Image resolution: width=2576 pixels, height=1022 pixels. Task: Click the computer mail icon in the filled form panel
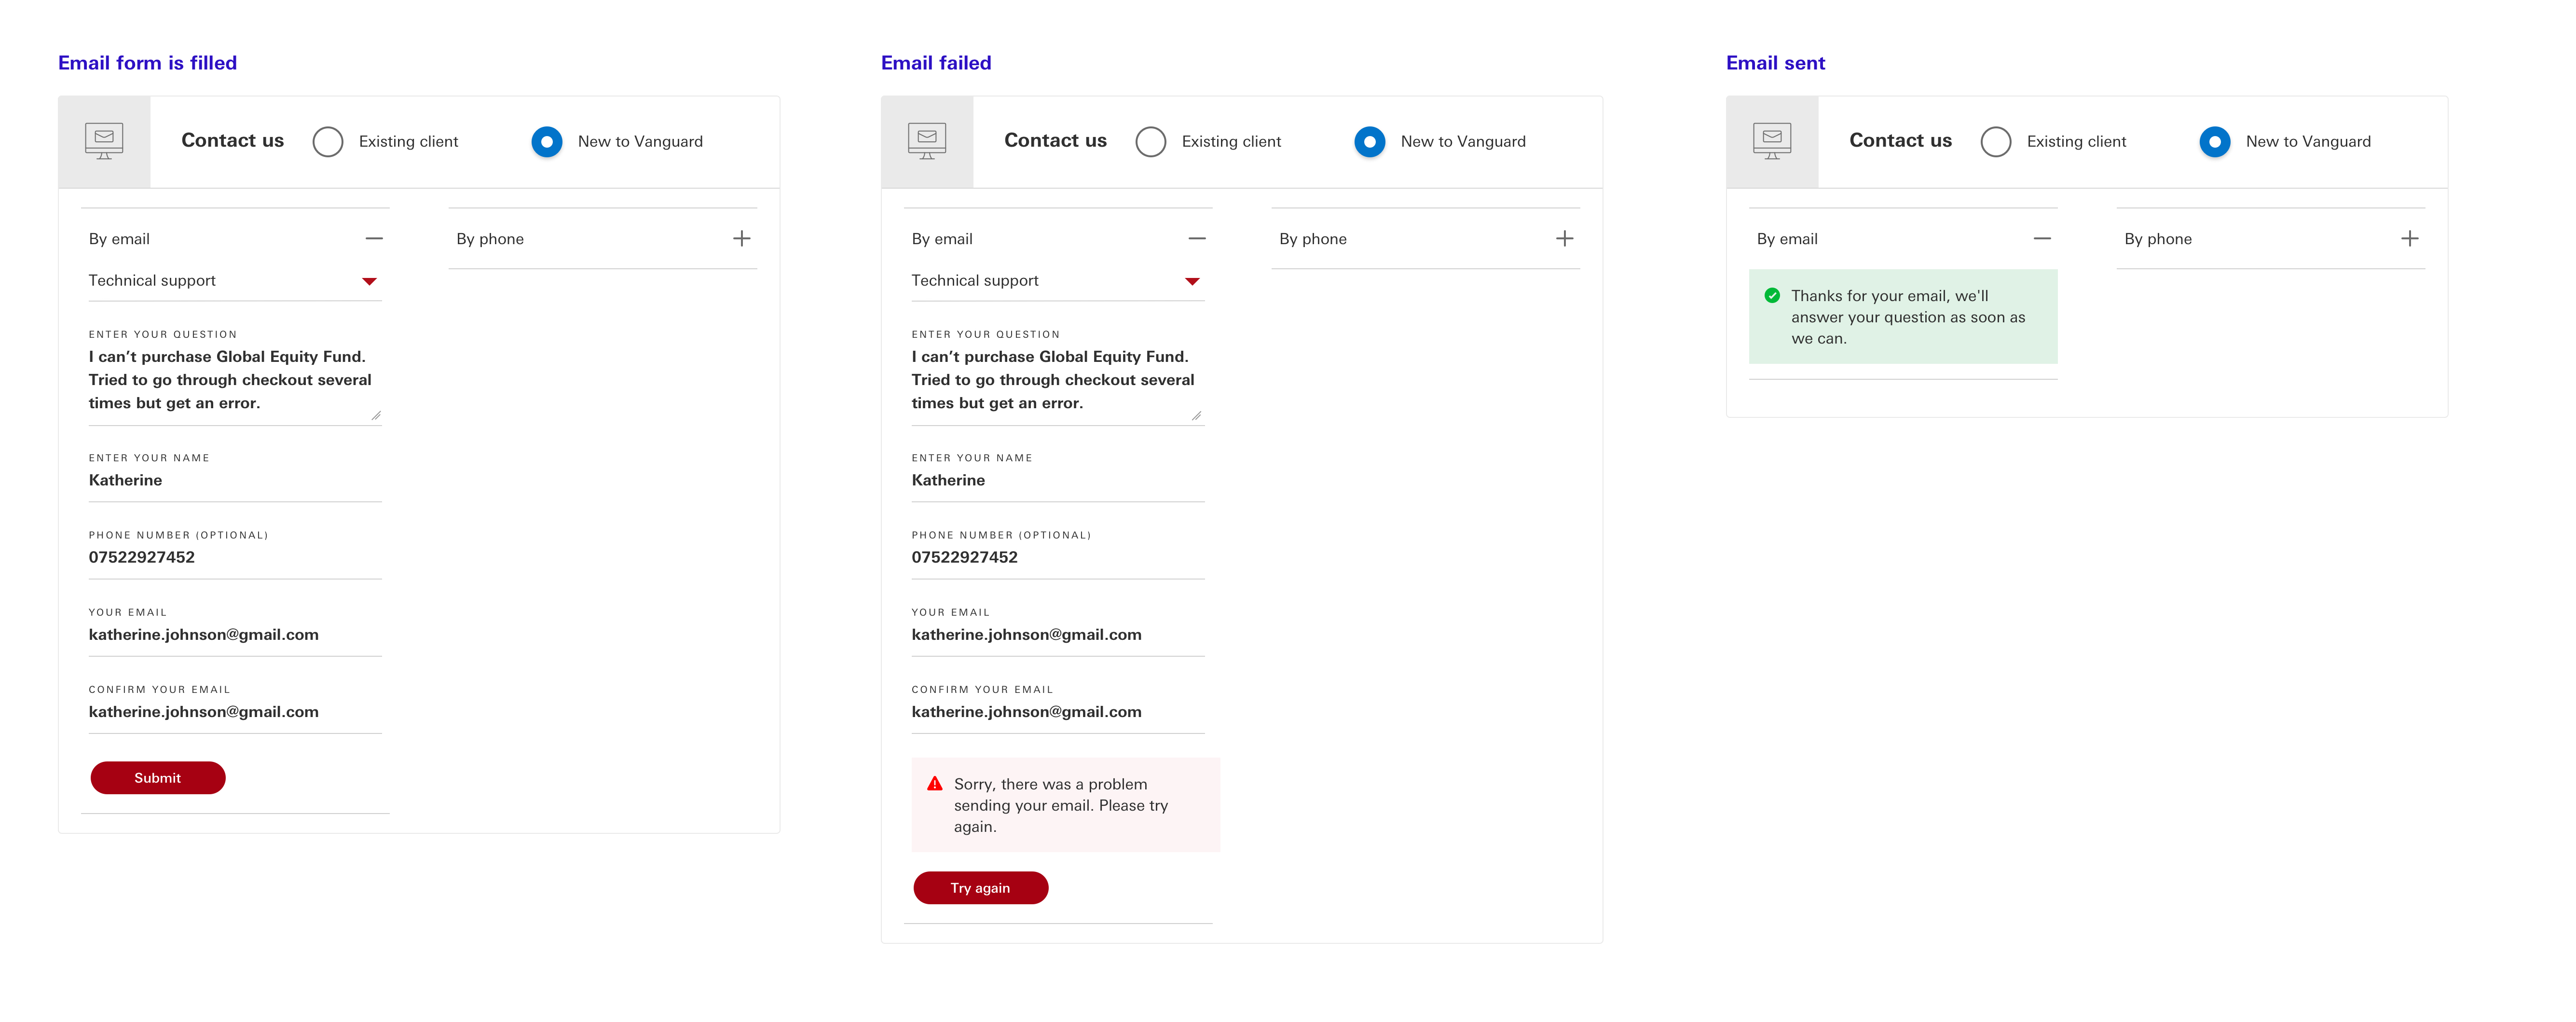104,141
